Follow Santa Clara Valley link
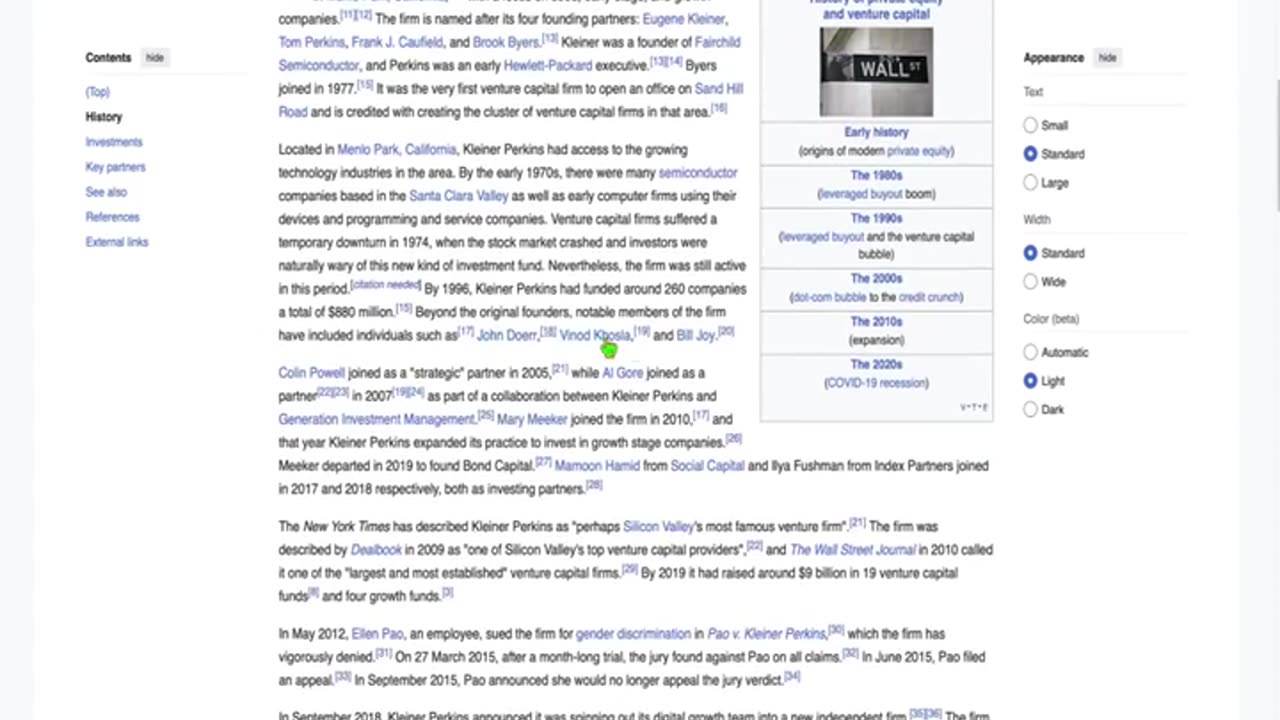The image size is (1280, 720). point(459,196)
